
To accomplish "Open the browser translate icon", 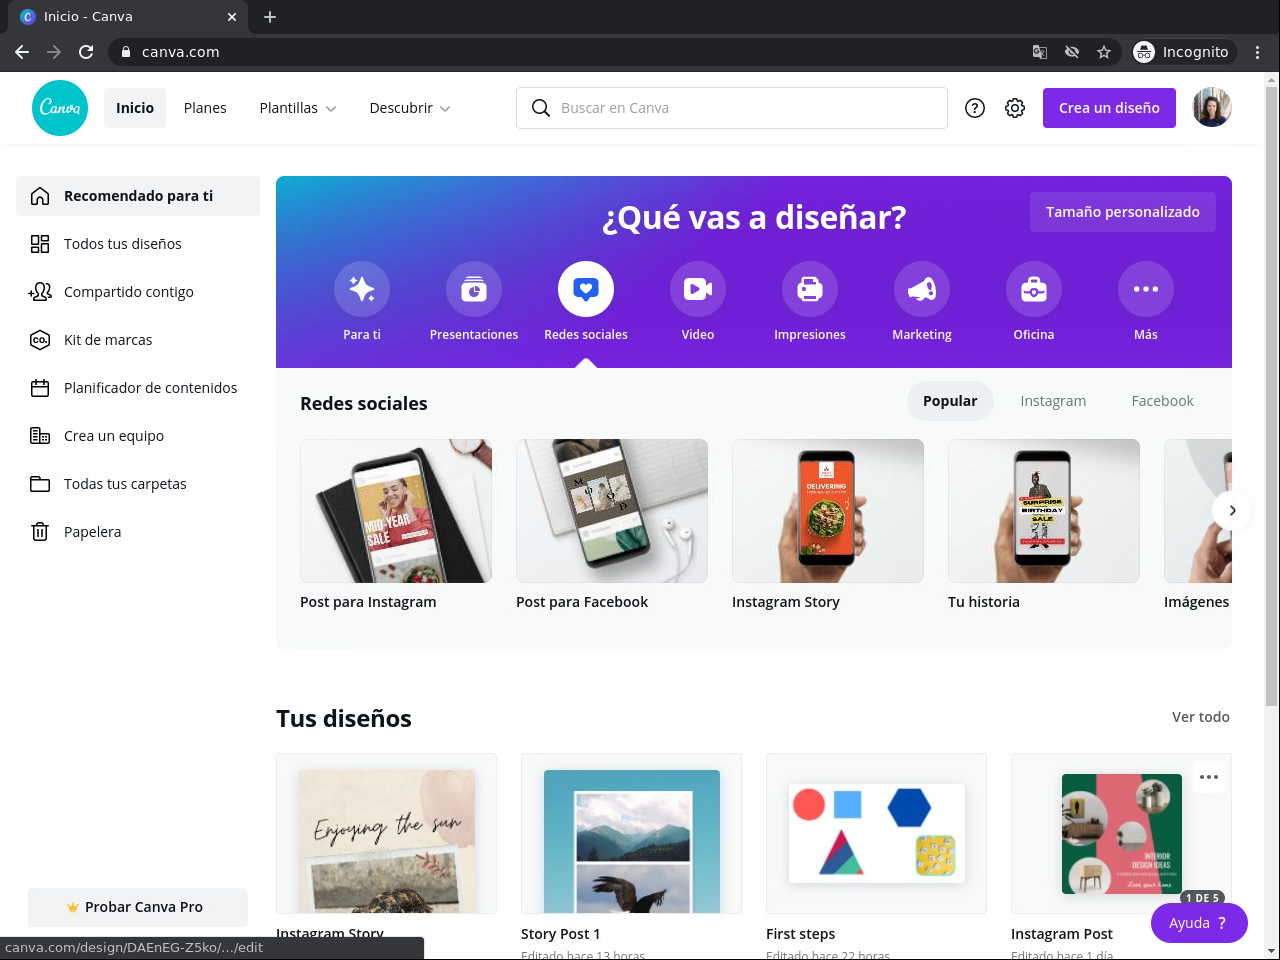I will pyautogui.click(x=1040, y=52).
